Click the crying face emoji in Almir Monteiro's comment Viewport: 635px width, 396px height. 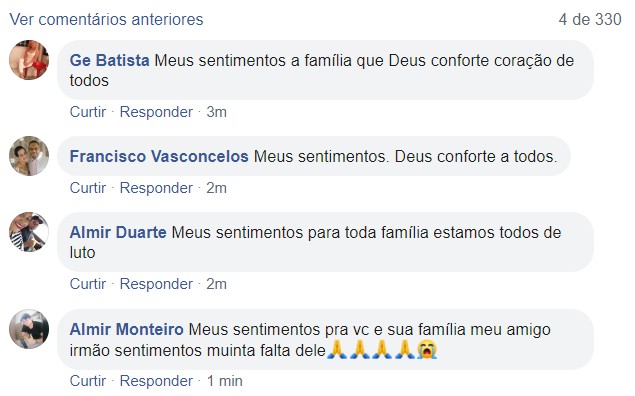pyautogui.click(x=427, y=350)
